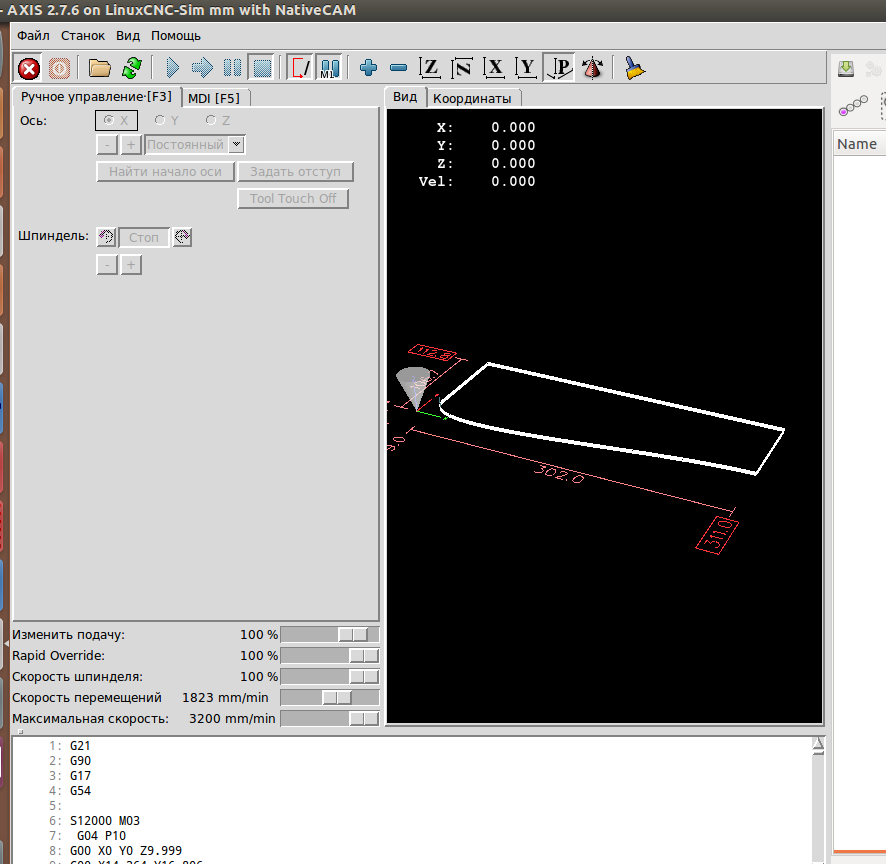Open the Файл menu

click(x=33, y=35)
